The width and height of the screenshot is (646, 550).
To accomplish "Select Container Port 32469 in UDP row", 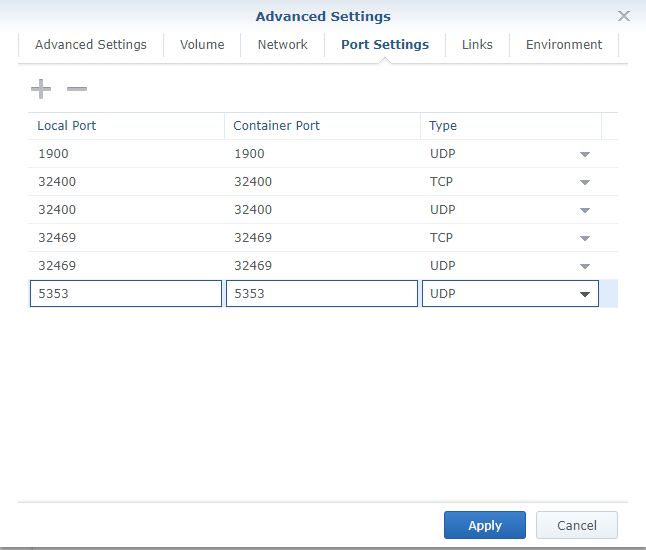I will coord(322,266).
